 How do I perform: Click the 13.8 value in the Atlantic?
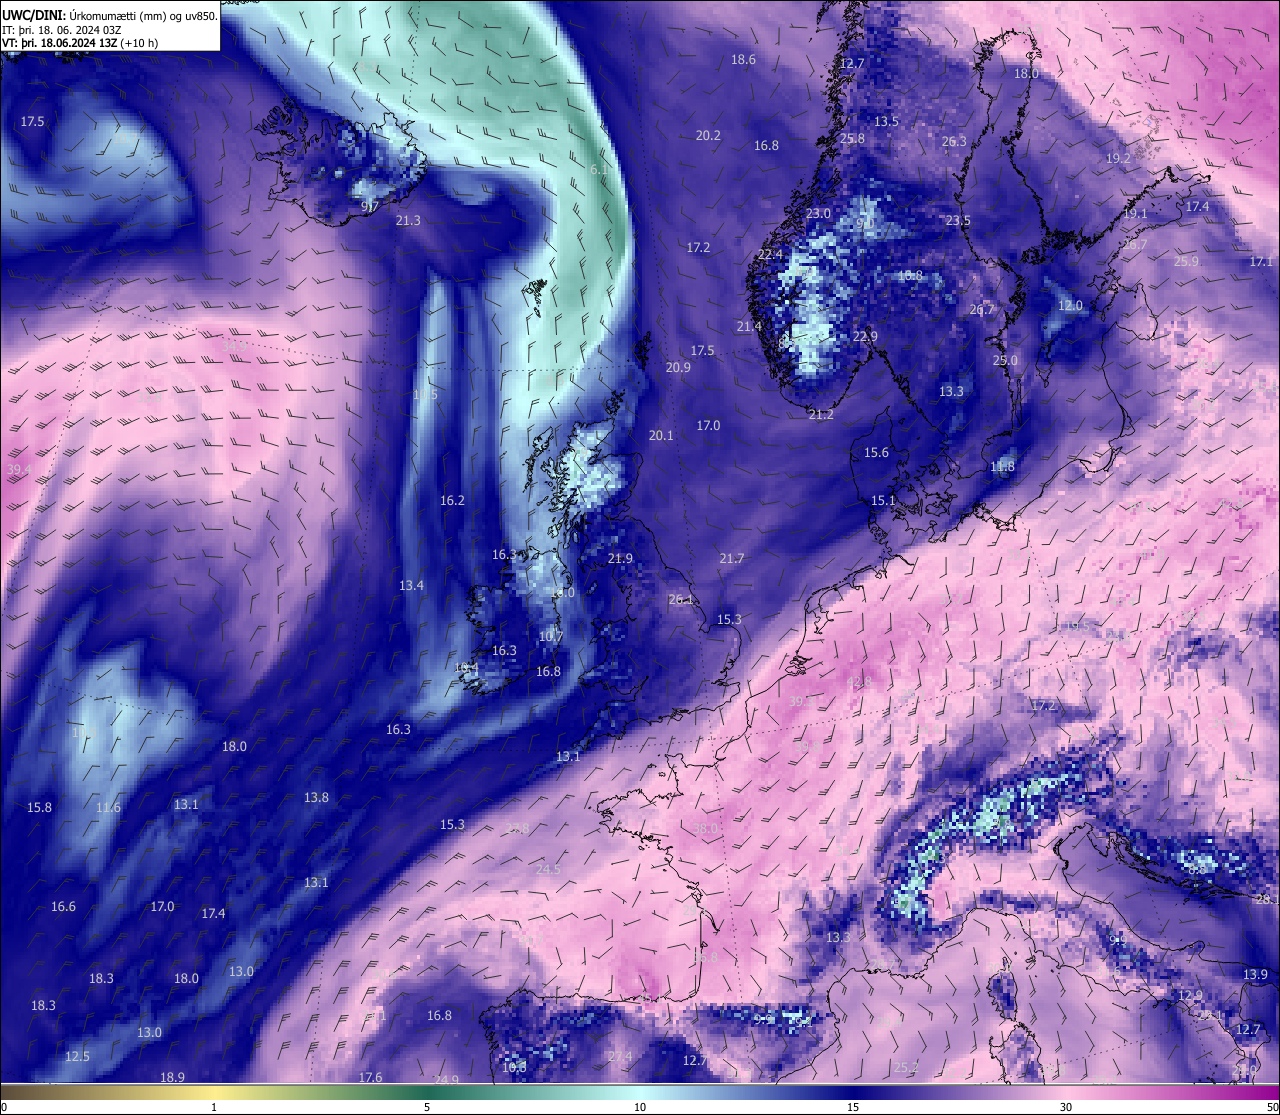point(316,798)
